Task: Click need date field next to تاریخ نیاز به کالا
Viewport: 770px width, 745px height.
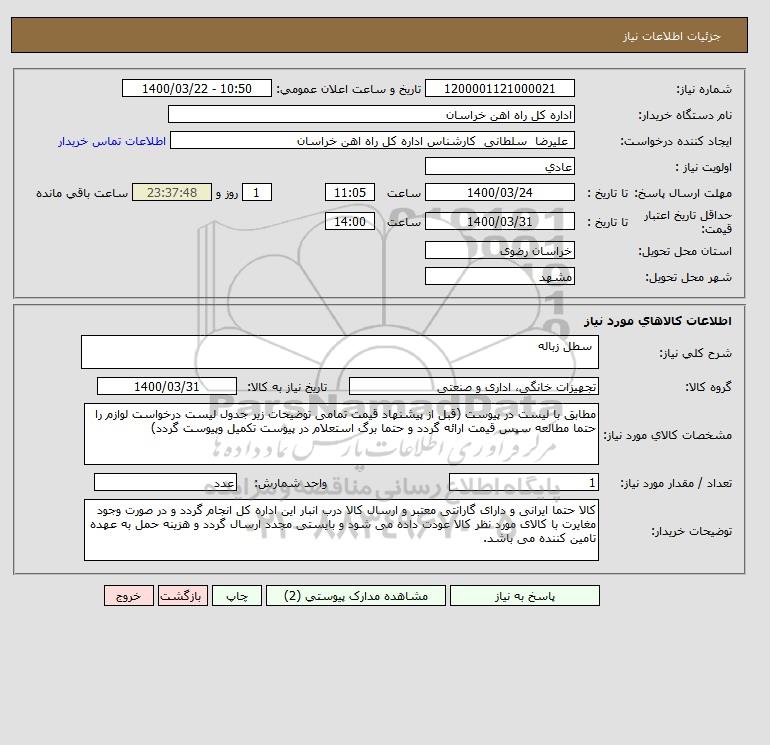Action: click(167, 386)
